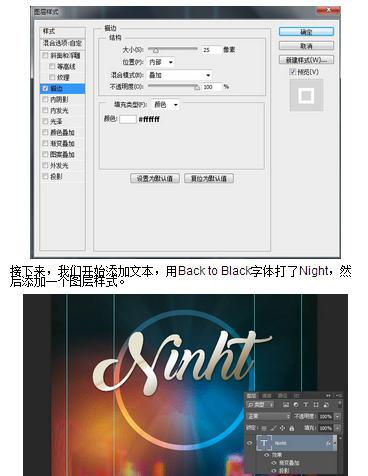Click the shape layer filter icon
368x476 pixels.
coord(316,405)
